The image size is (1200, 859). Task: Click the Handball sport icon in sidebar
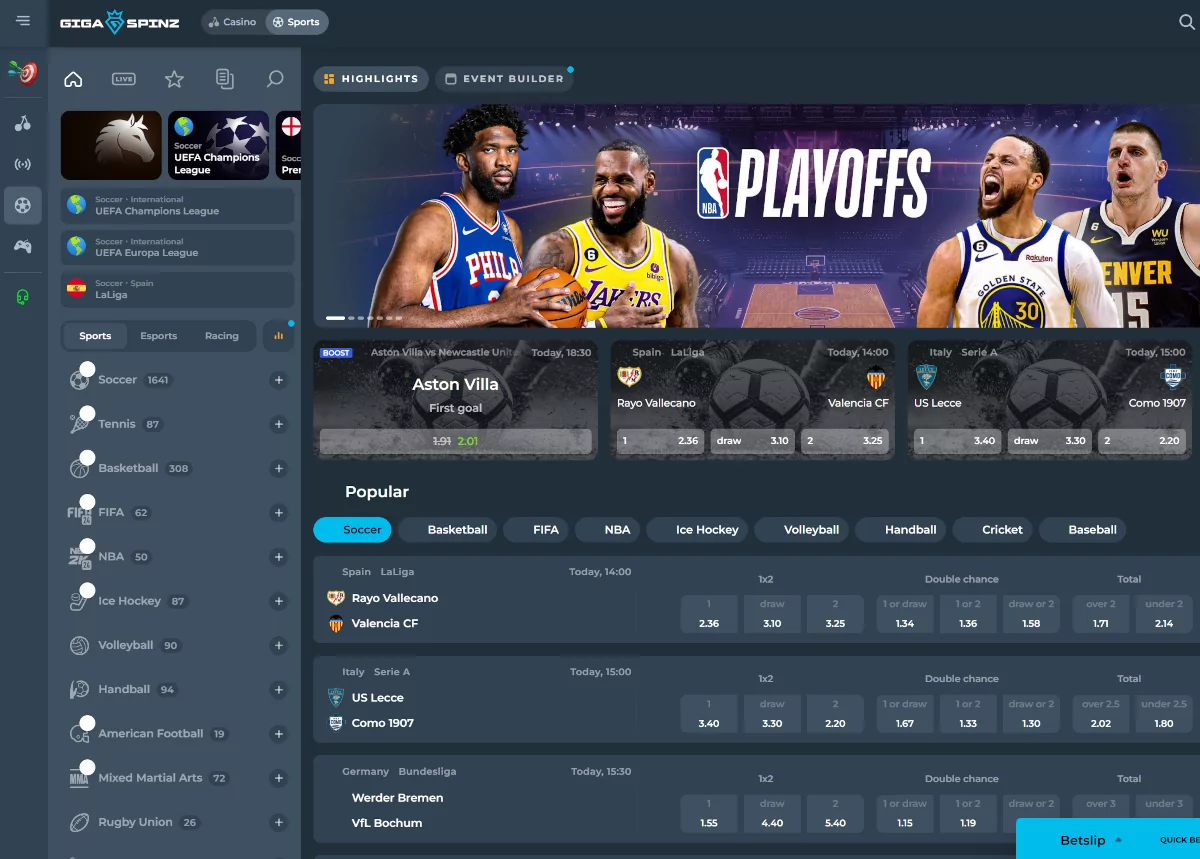pos(80,689)
